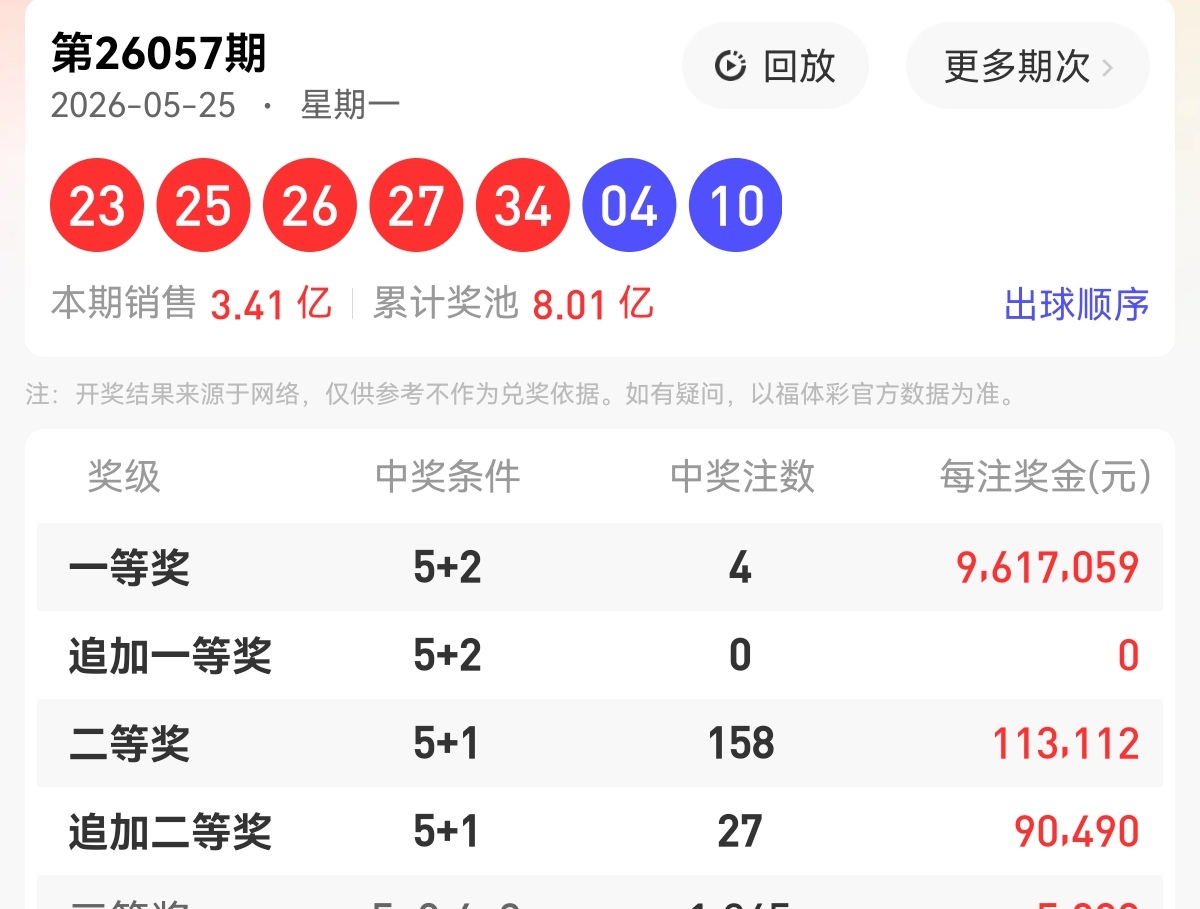The height and width of the screenshot is (909, 1200).
Task: Click the 5+1 condition in 追加二等奖 row
Action: (x=446, y=832)
